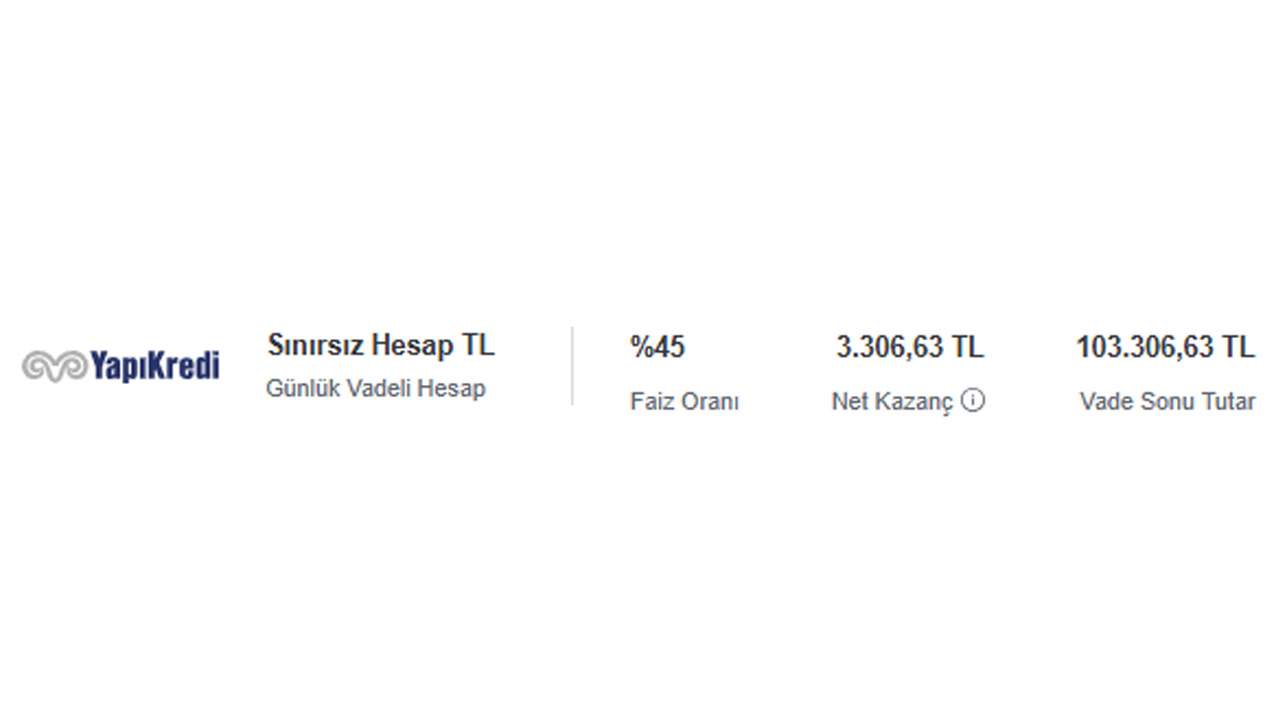
Task: Open the Sınırsız Hesap TL product title
Action: [380, 346]
